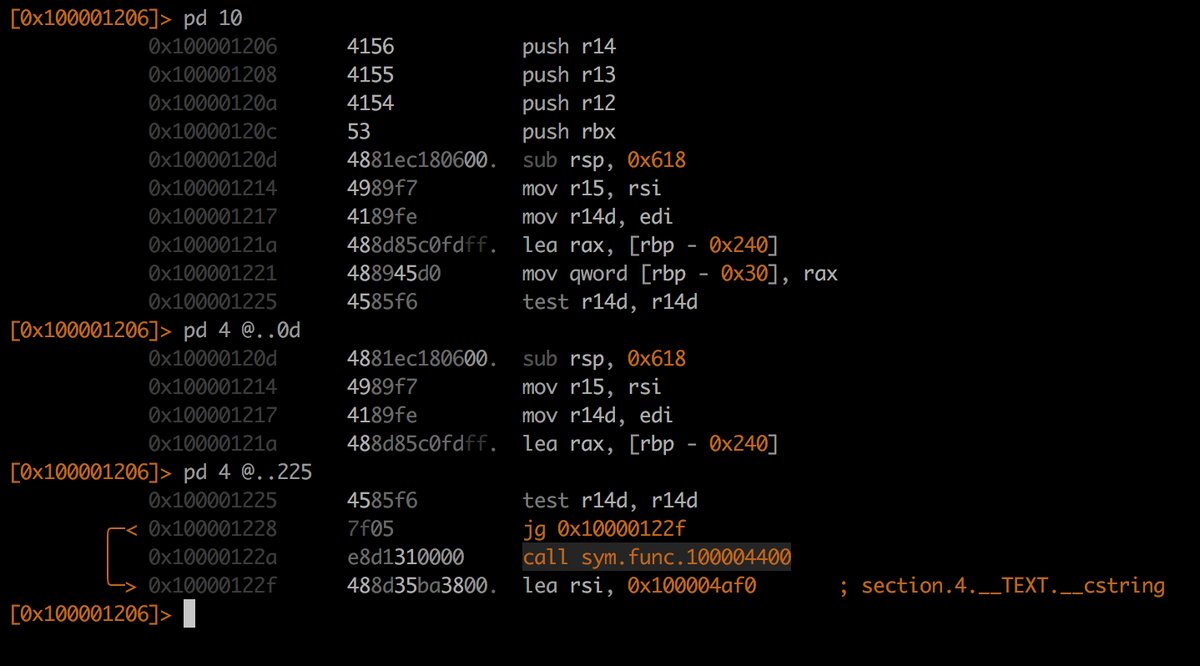Click the push r14 instruction
This screenshot has height=666, width=1200.
point(569,46)
